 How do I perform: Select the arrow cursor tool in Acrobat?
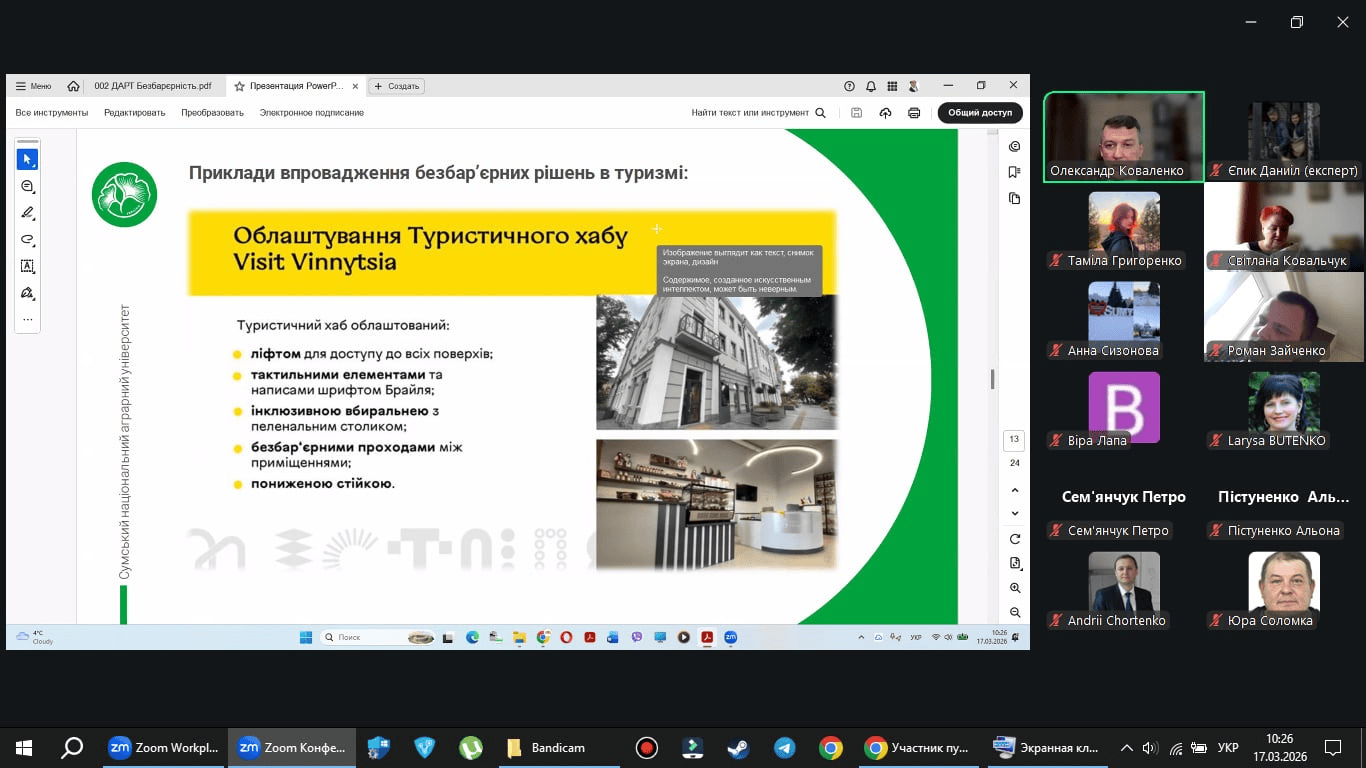tap(27, 160)
